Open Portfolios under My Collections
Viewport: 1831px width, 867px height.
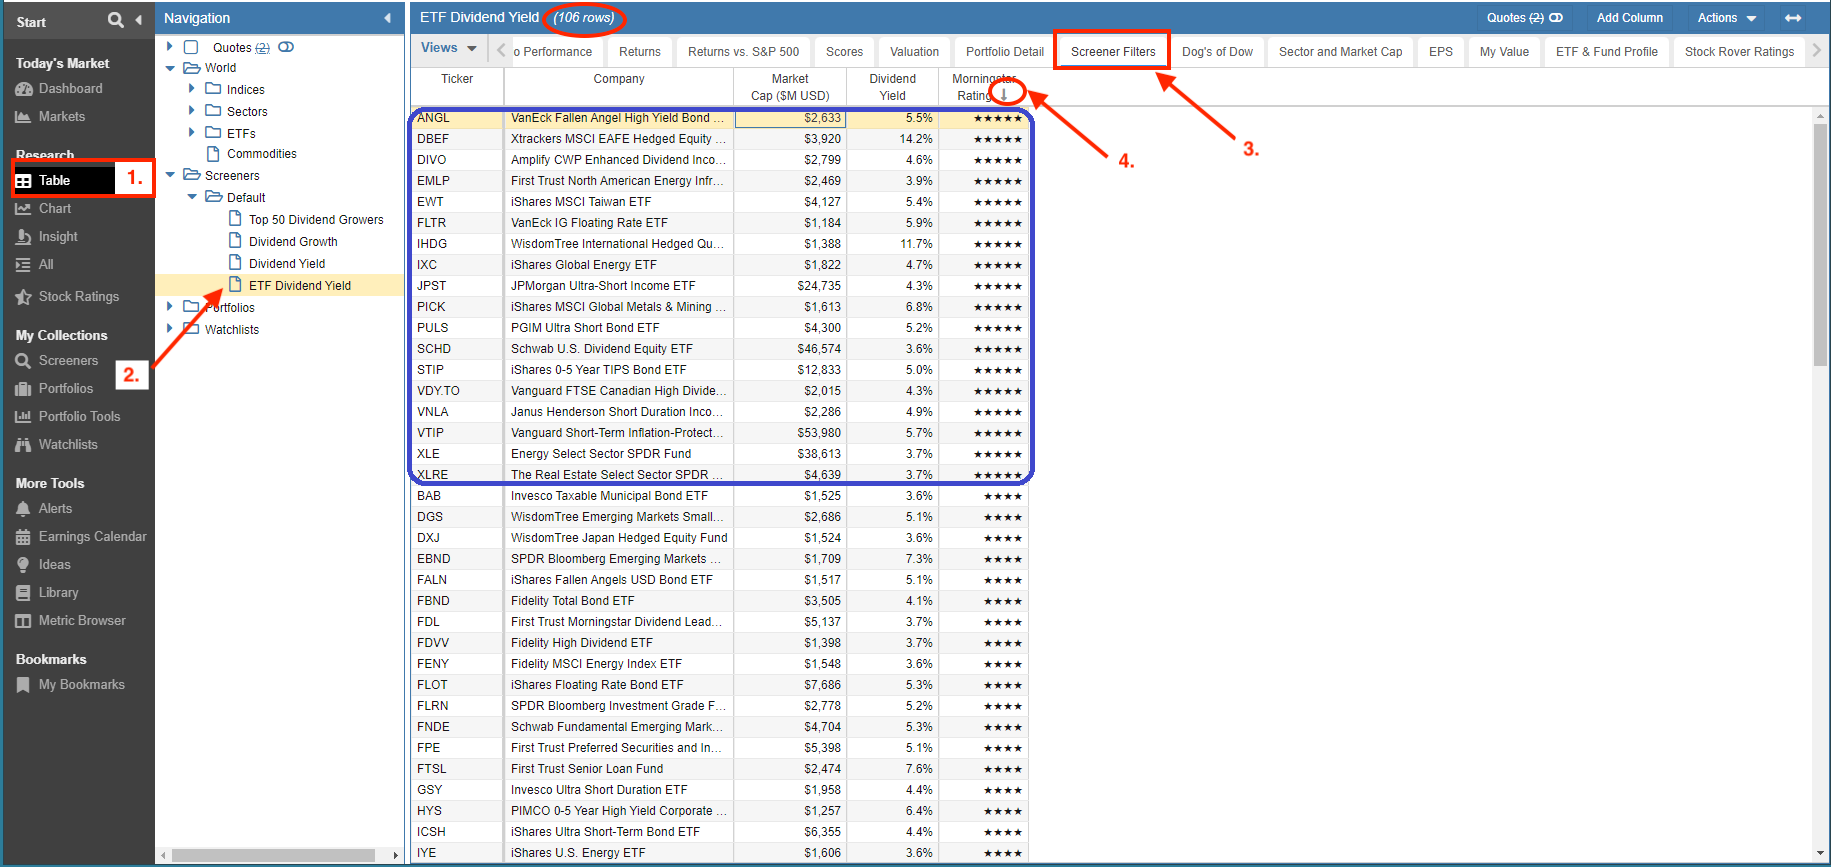(54, 389)
